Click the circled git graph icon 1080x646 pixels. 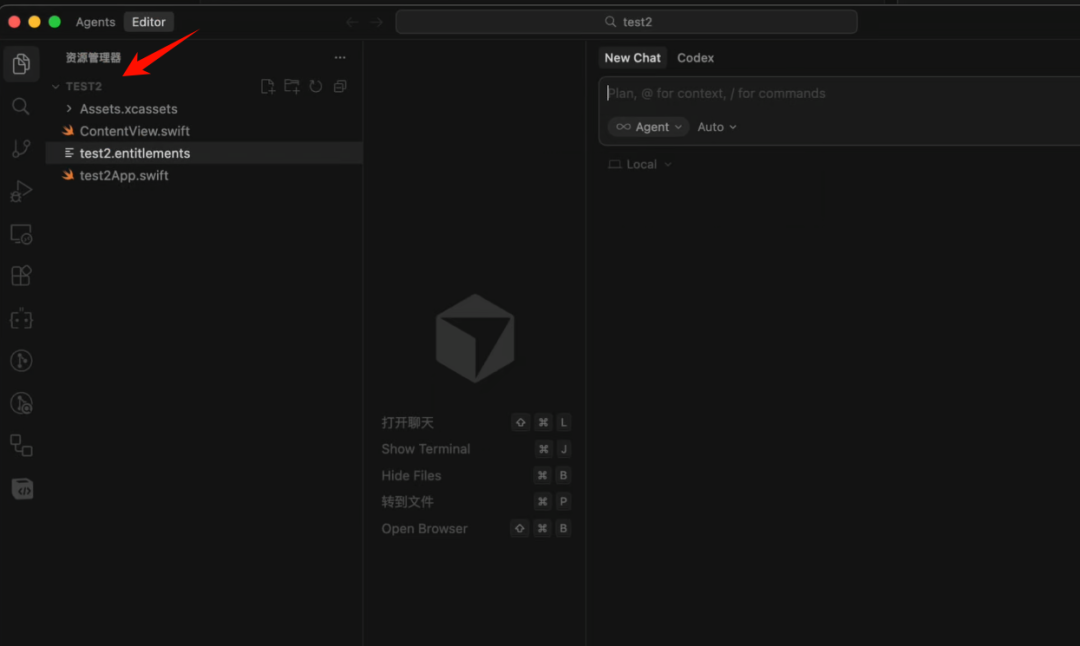[21, 361]
